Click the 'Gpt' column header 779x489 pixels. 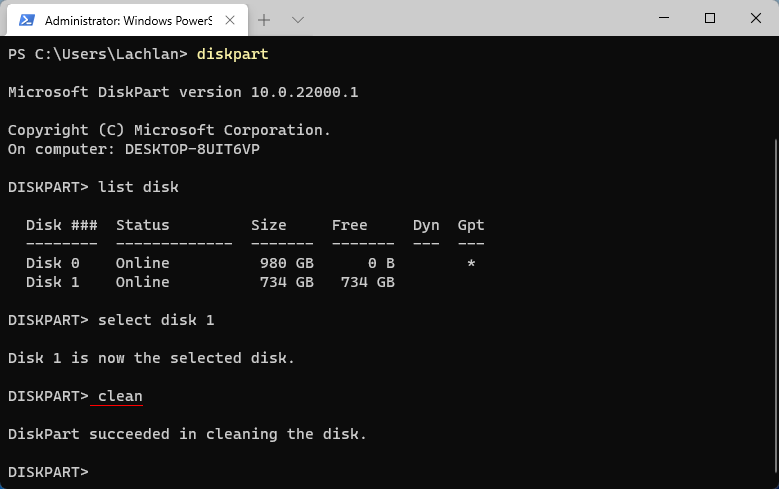tap(470, 225)
